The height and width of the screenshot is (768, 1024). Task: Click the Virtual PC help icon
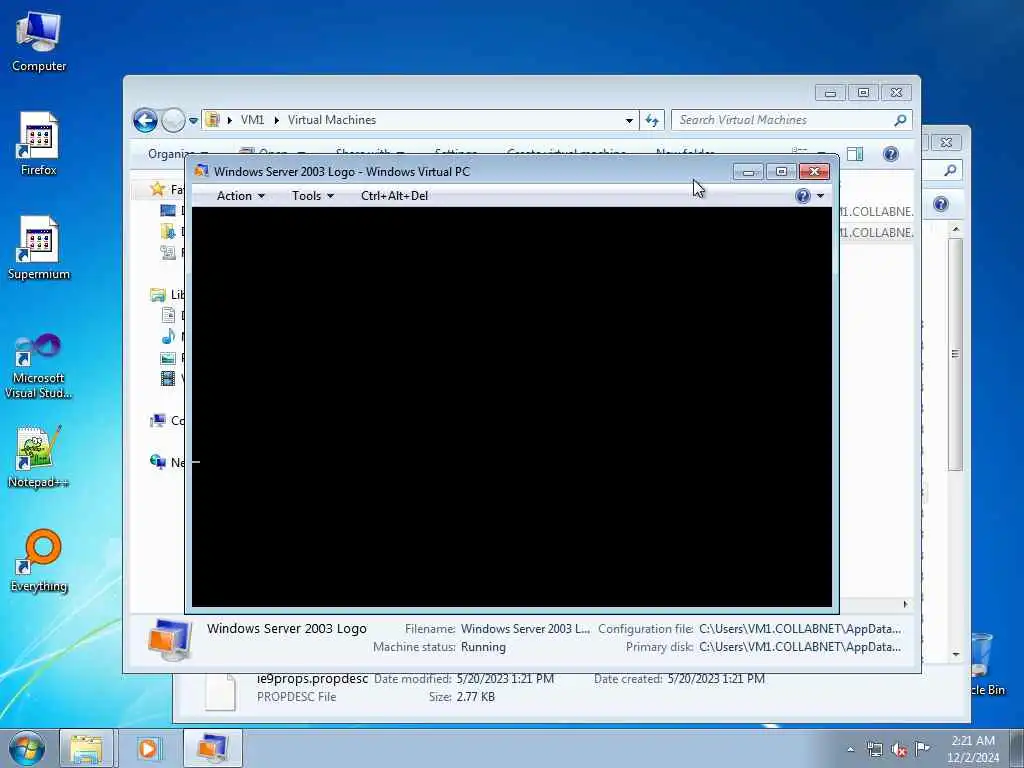803,196
